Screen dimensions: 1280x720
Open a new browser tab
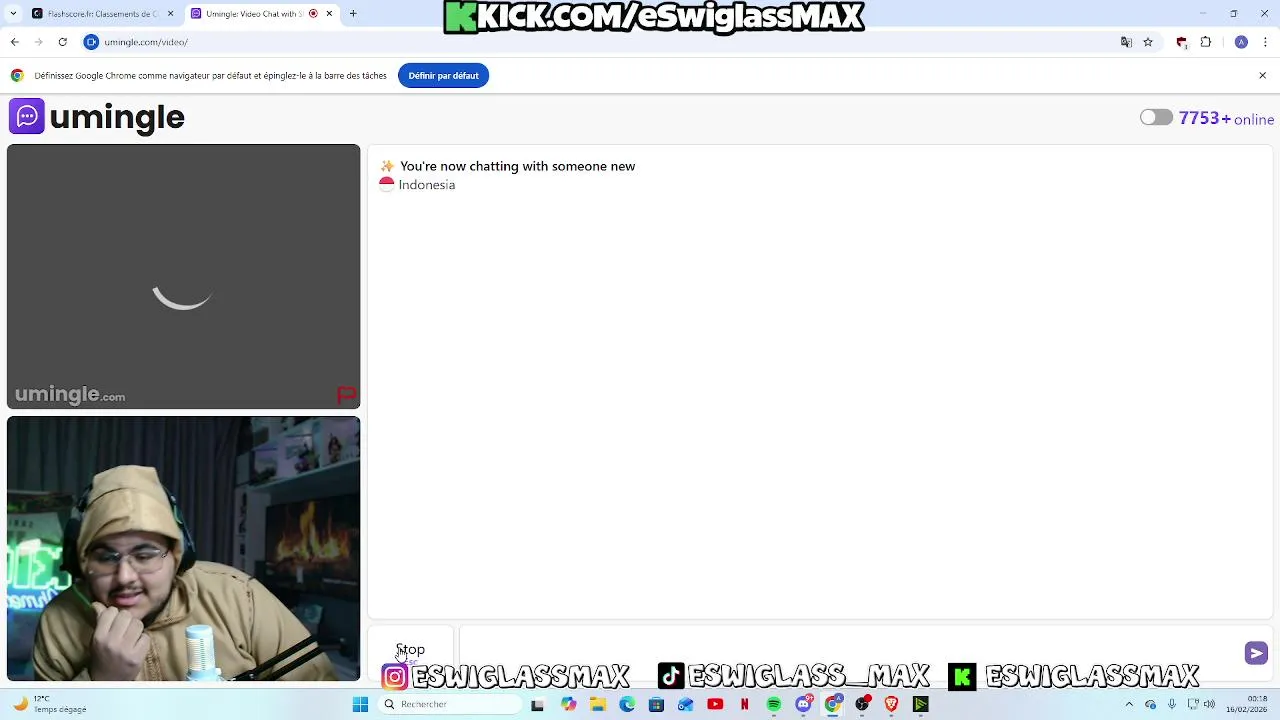click(x=353, y=14)
